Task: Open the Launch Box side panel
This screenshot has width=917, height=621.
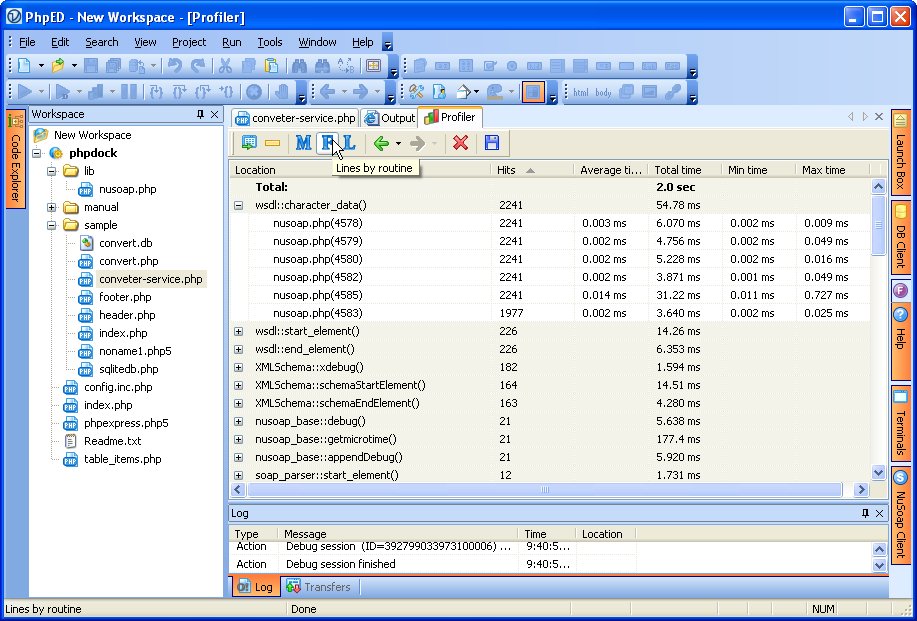Action: (x=901, y=151)
